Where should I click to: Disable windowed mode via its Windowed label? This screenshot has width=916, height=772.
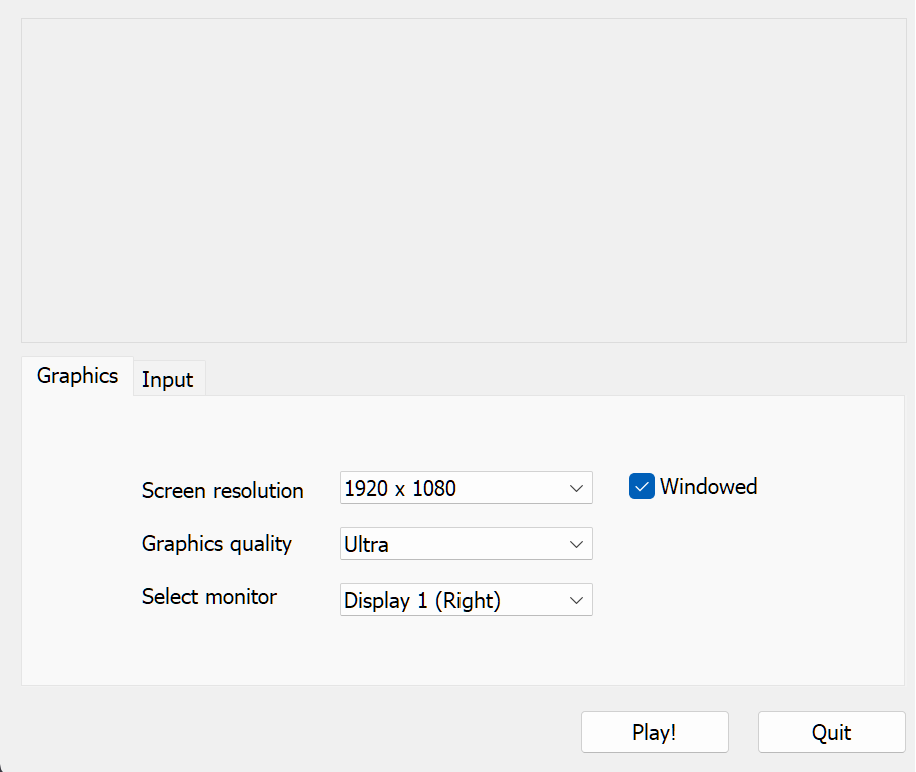(x=709, y=486)
